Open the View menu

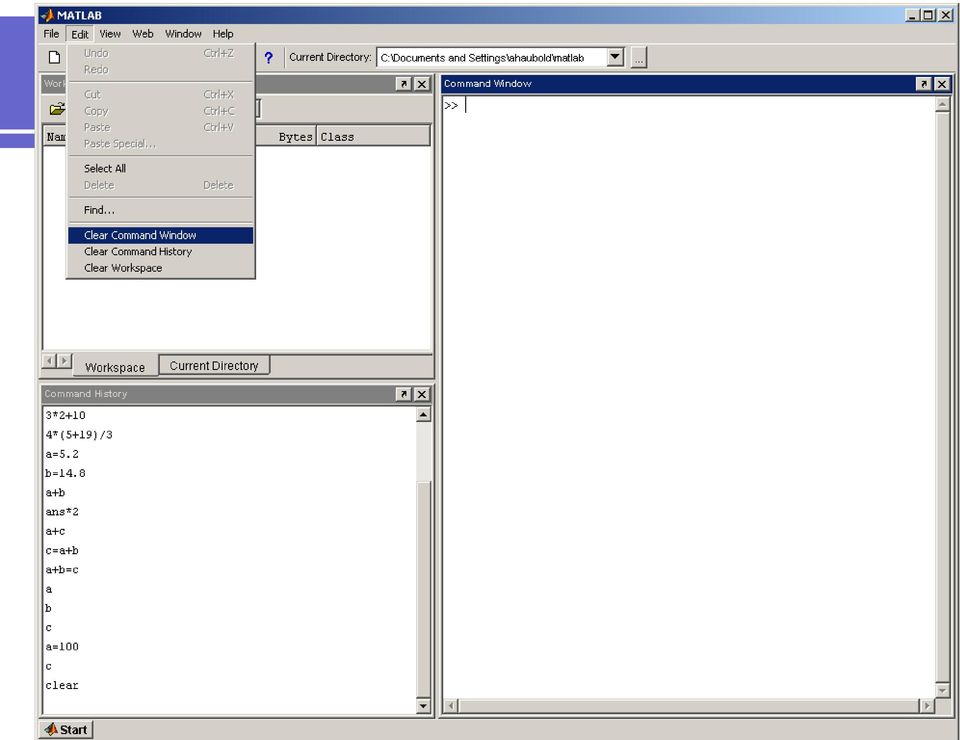pos(110,34)
